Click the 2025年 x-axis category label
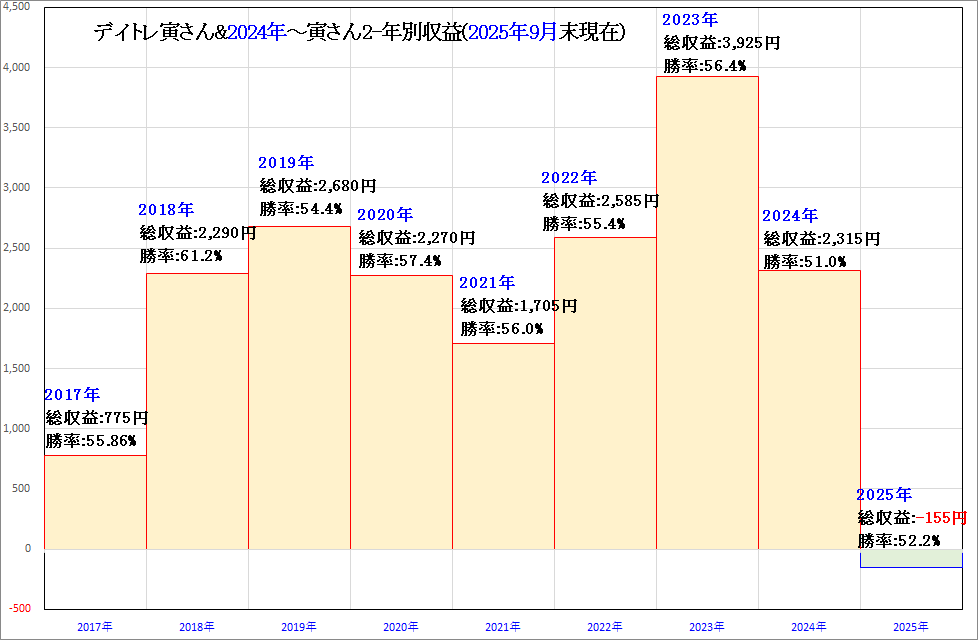978x640 pixels. click(x=911, y=627)
